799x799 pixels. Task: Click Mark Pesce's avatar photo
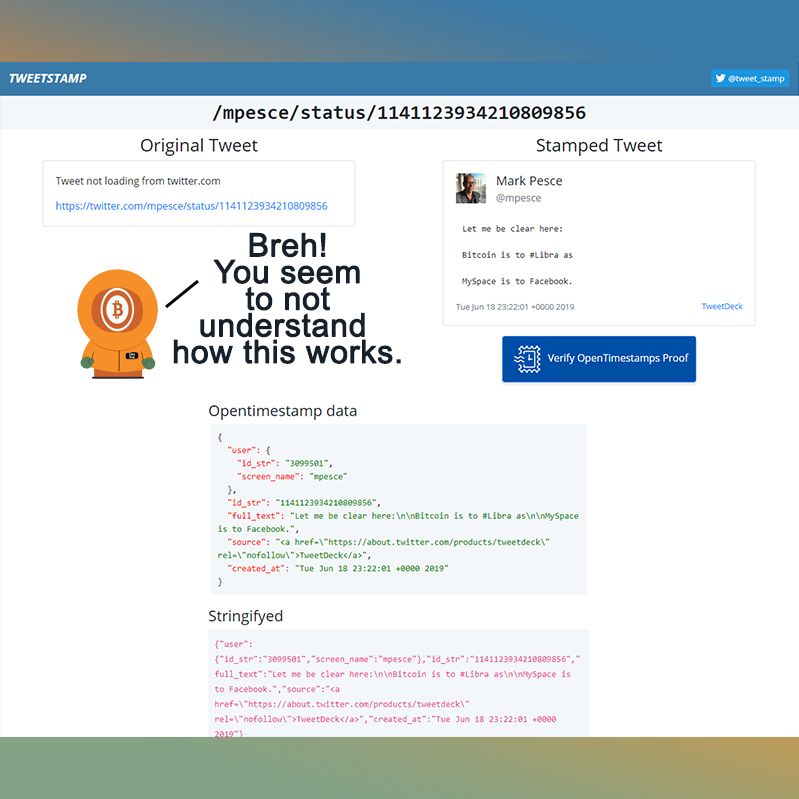(x=470, y=188)
